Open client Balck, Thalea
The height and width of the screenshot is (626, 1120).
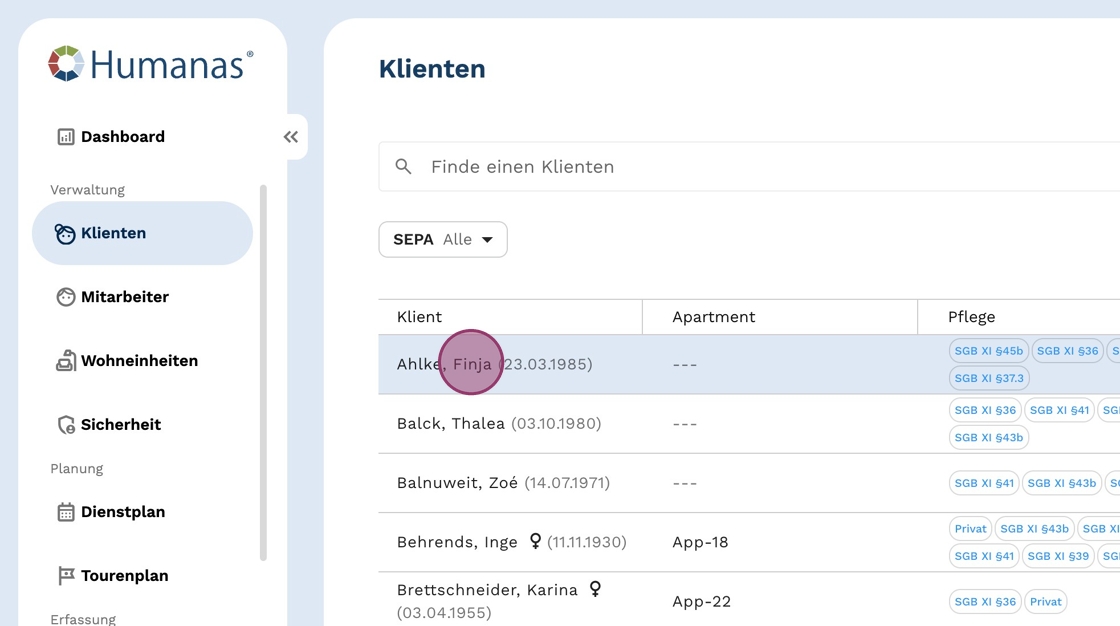pos(451,424)
